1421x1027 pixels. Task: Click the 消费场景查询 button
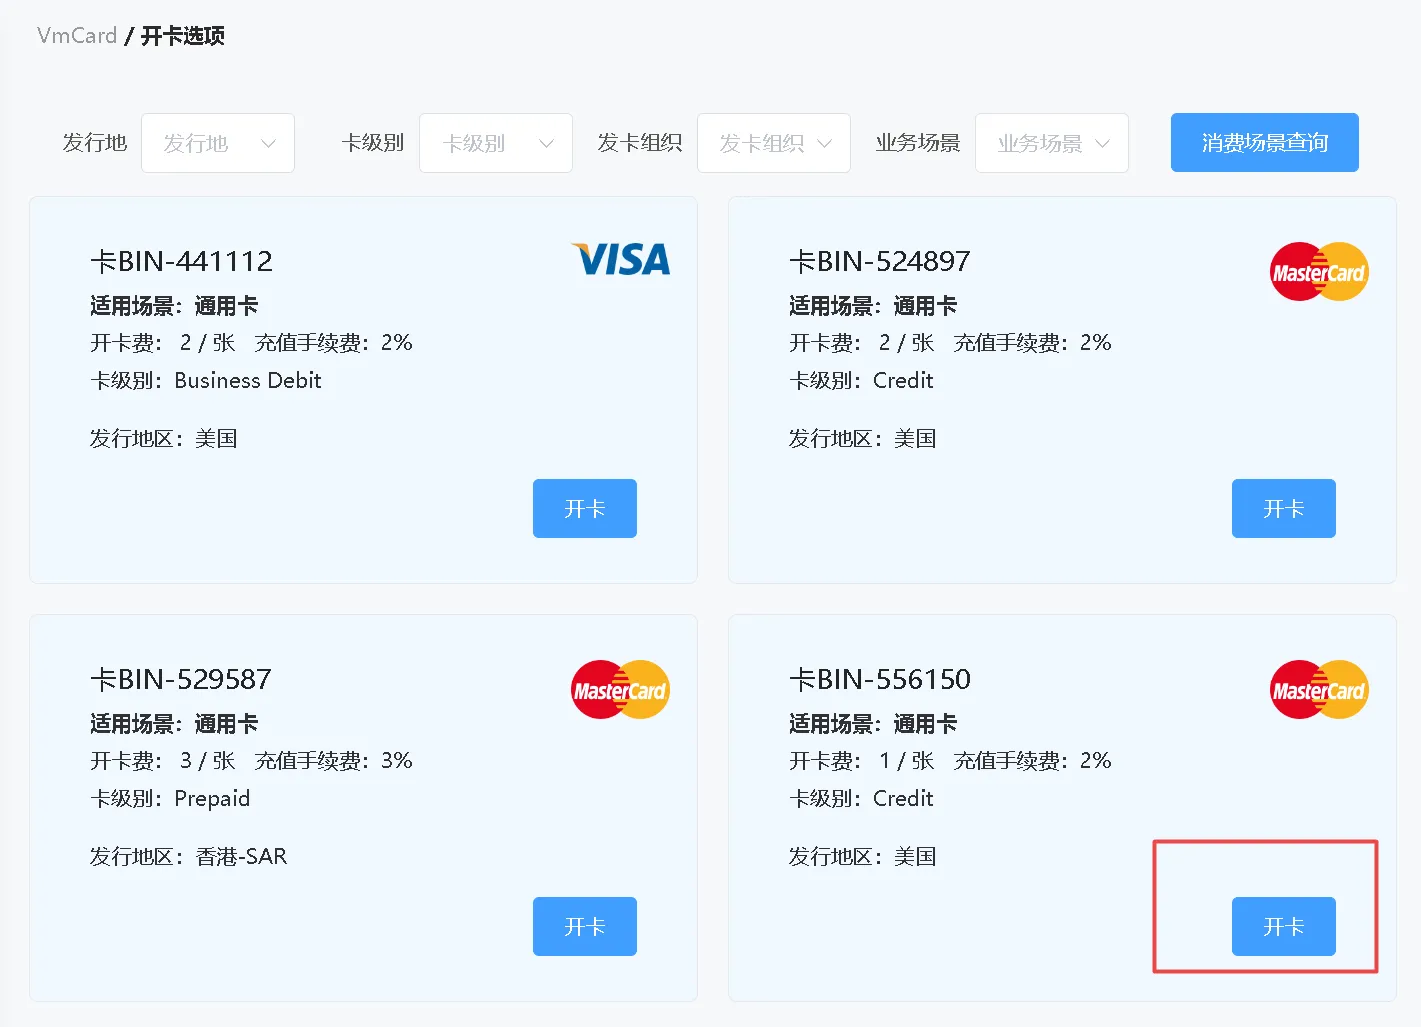coord(1264,143)
